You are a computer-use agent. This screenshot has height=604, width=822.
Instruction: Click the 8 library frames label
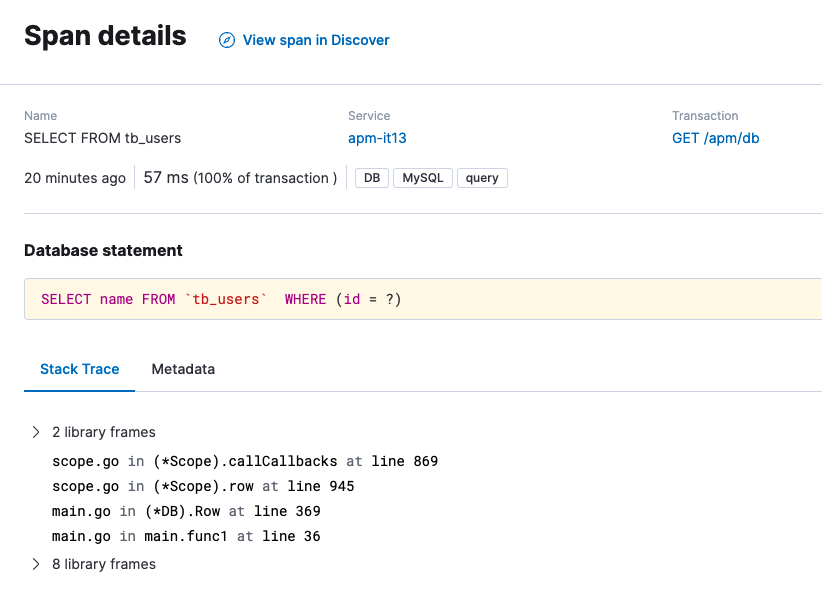[104, 564]
